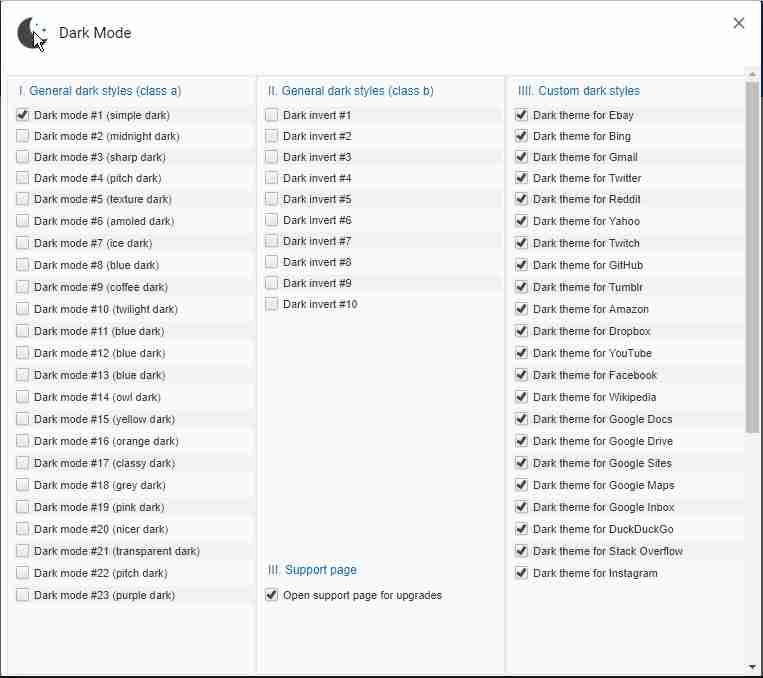Select Dark mode #6 (amoled dark) checkbox
763x678 pixels.
tap(22, 221)
